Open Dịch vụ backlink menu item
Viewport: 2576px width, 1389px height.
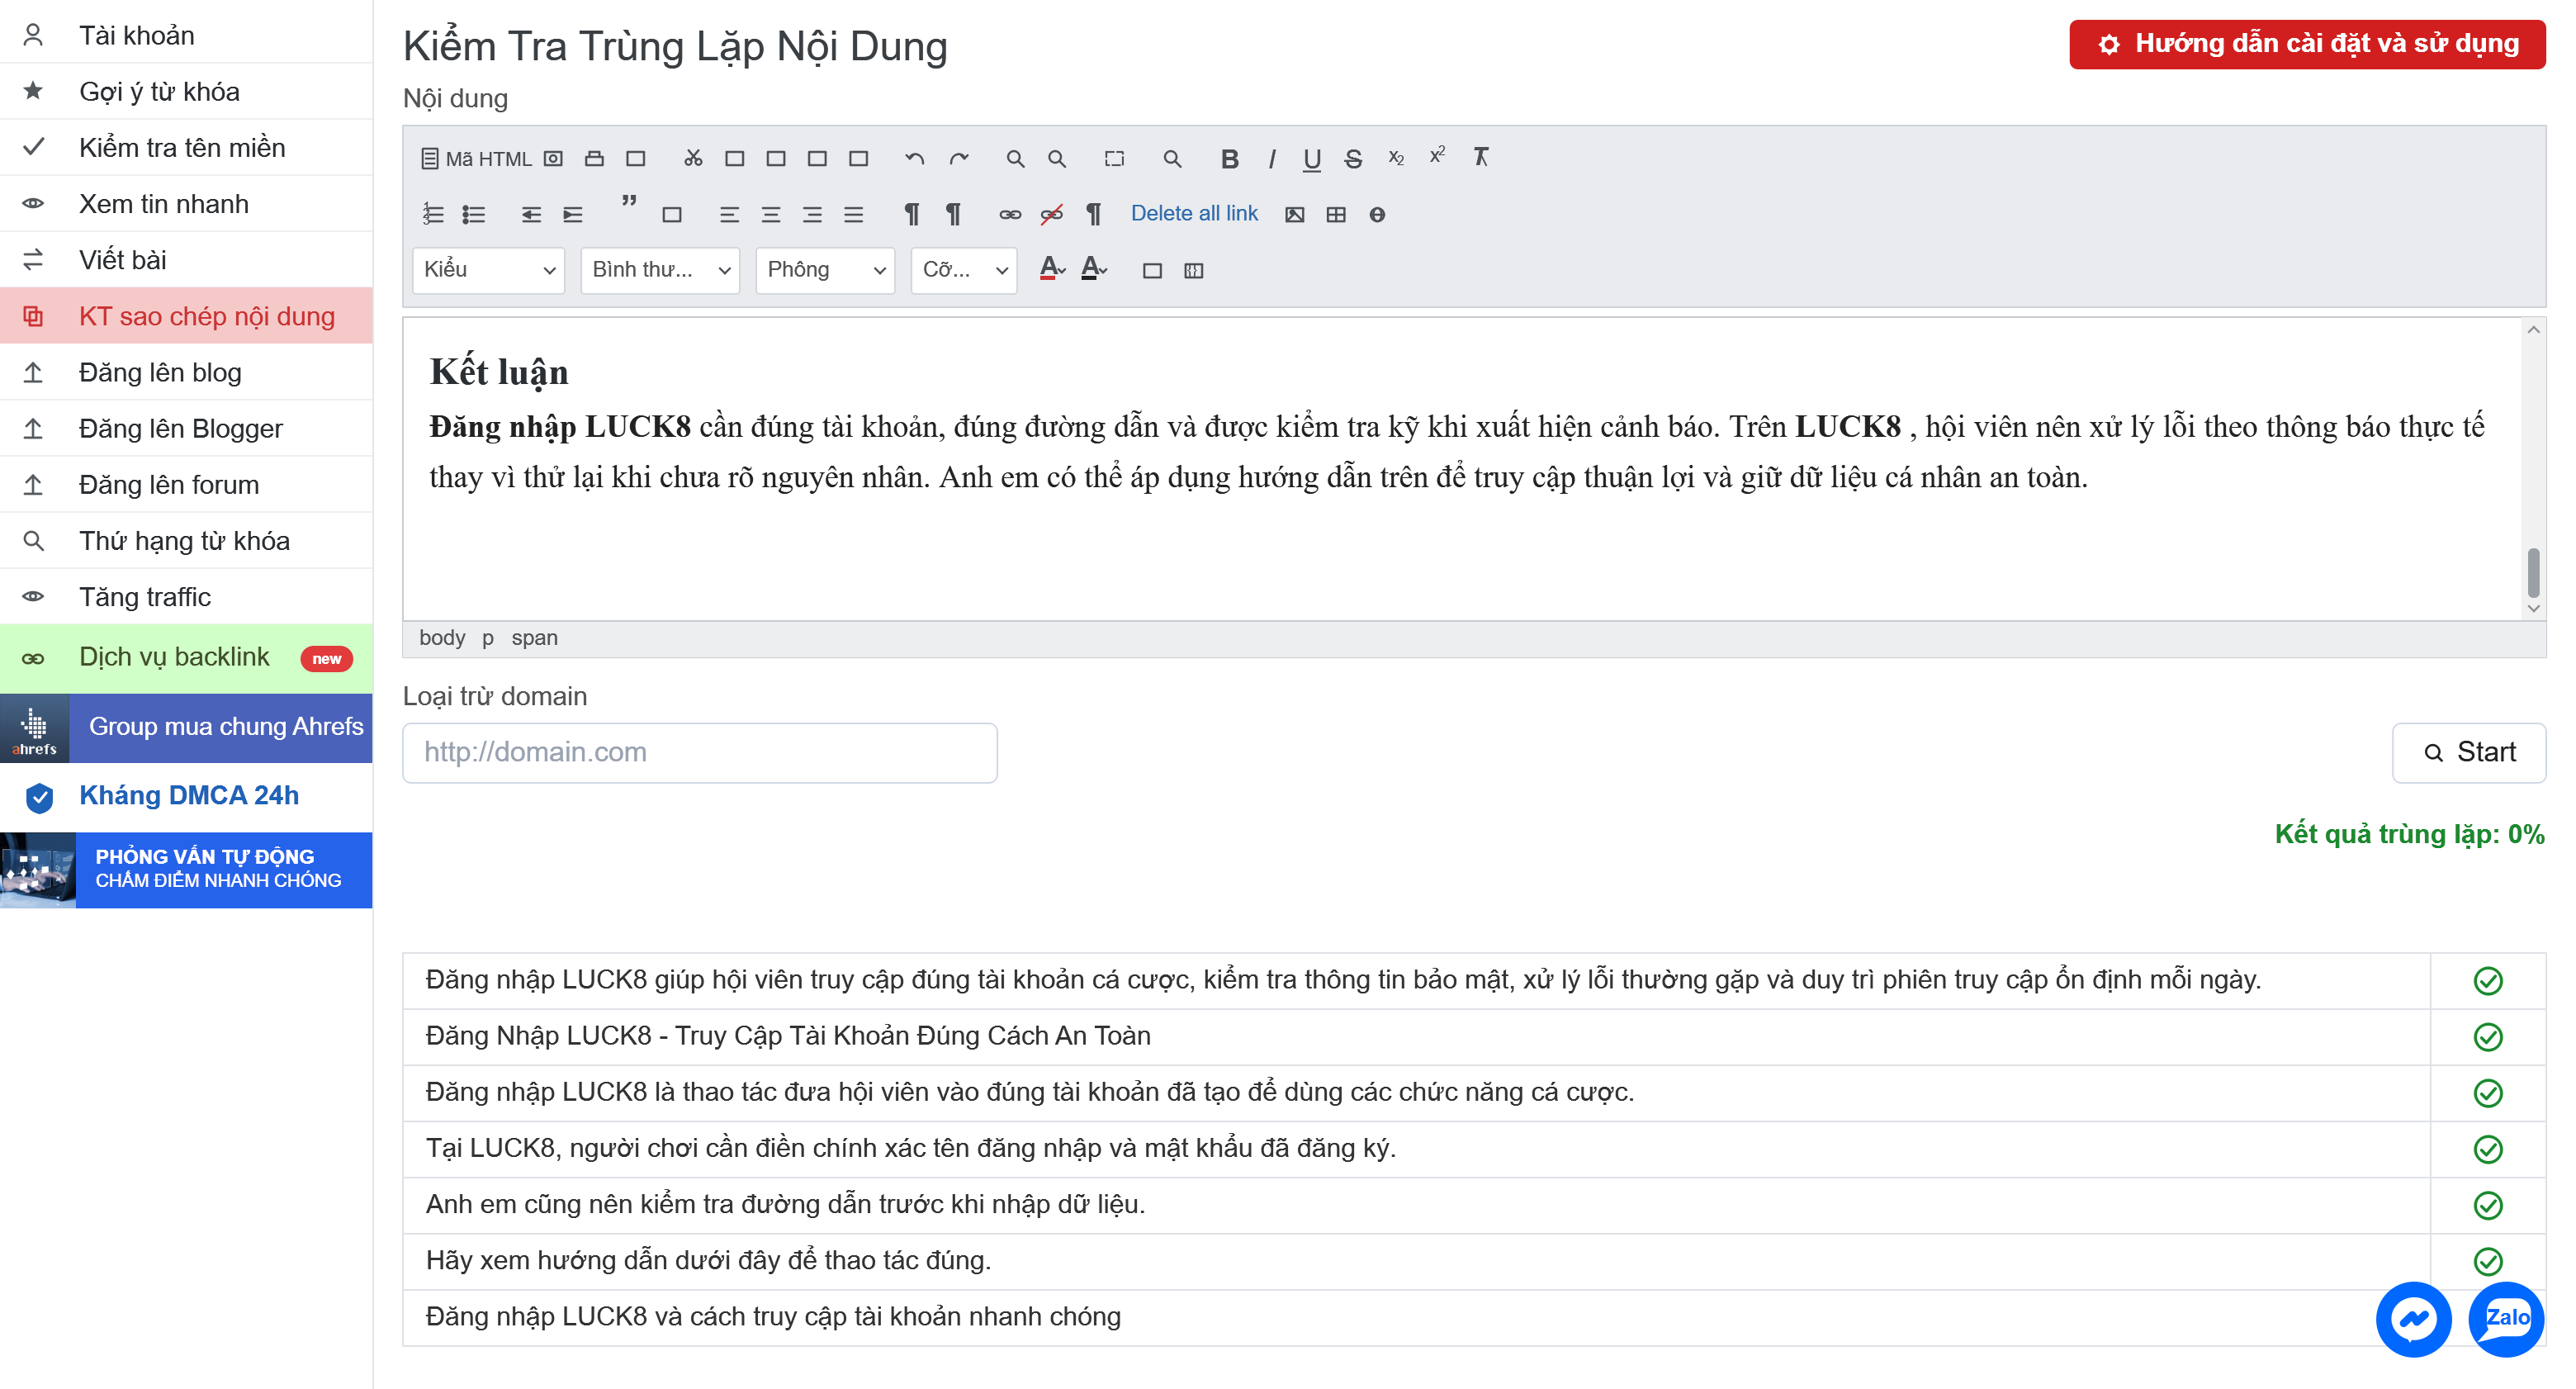point(186,658)
